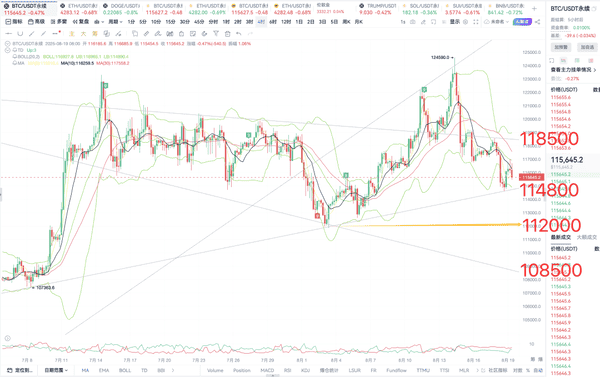Screen dimensions: 600x377
Task: Select the MACD indicator tab
Action: coord(267,370)
